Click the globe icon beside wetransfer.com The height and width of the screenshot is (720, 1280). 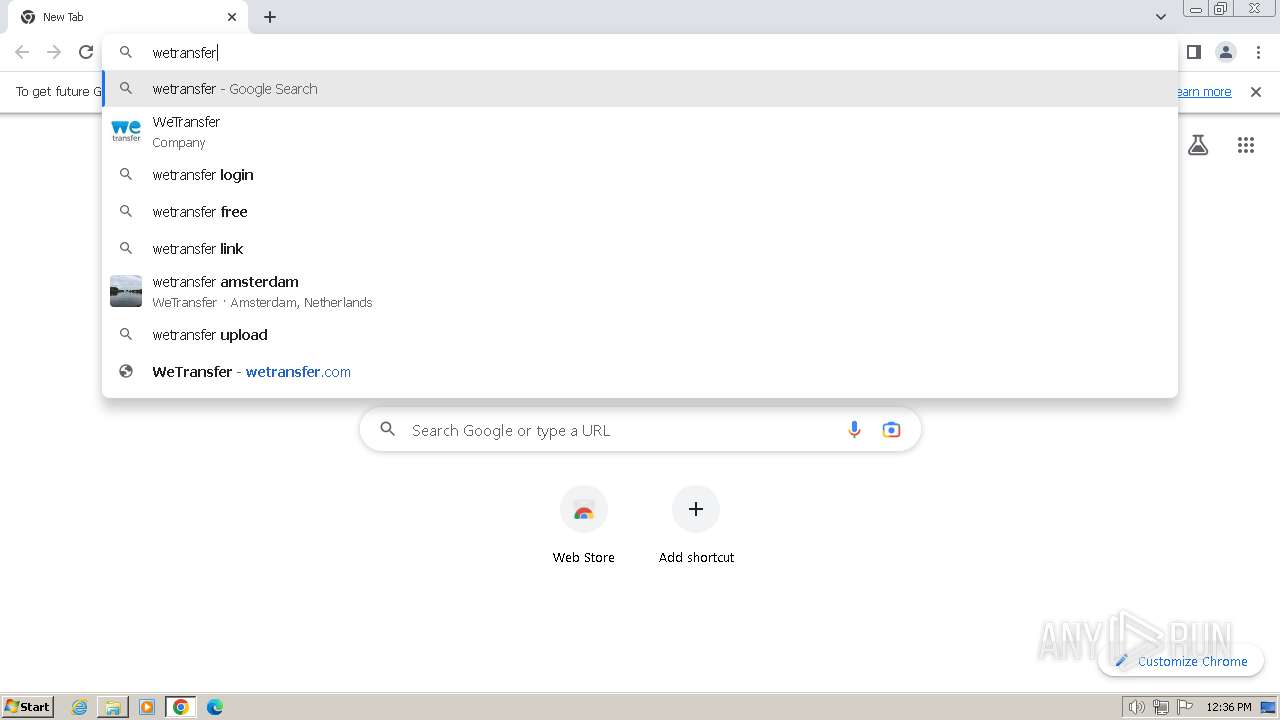(x=126, y=372)
